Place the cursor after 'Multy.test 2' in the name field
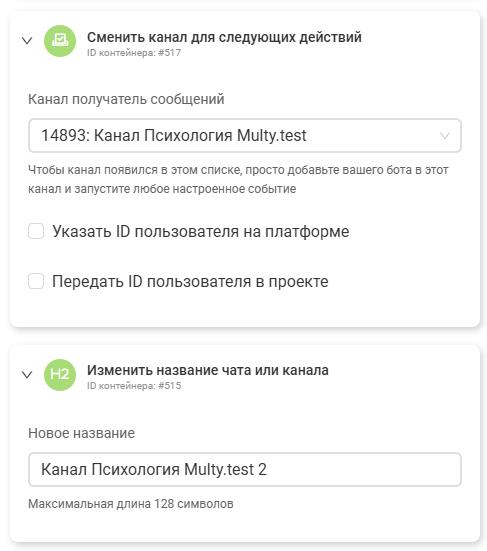The image size is (487, 551). [x=268, y=469]
